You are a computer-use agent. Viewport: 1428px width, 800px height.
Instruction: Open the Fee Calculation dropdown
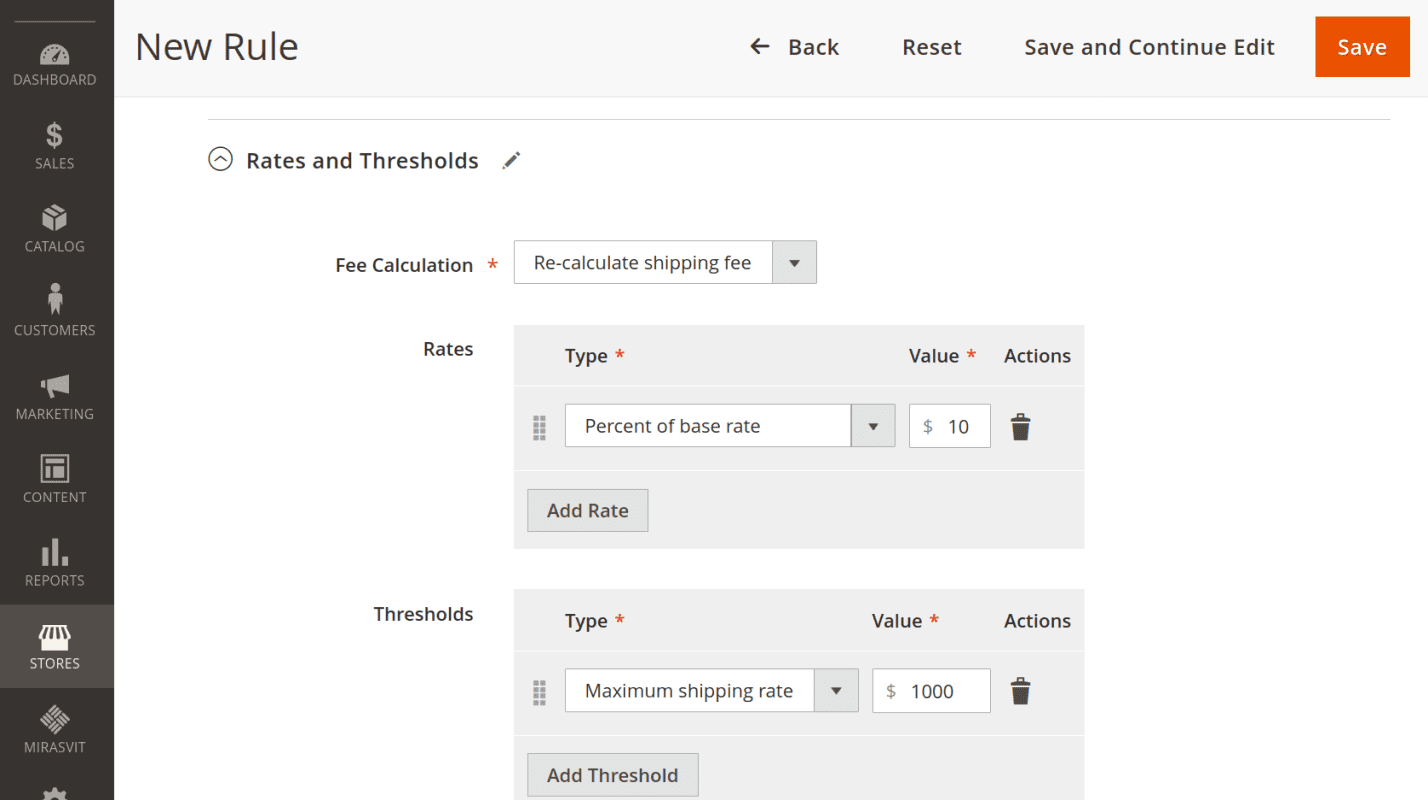(x=665, y=262)
